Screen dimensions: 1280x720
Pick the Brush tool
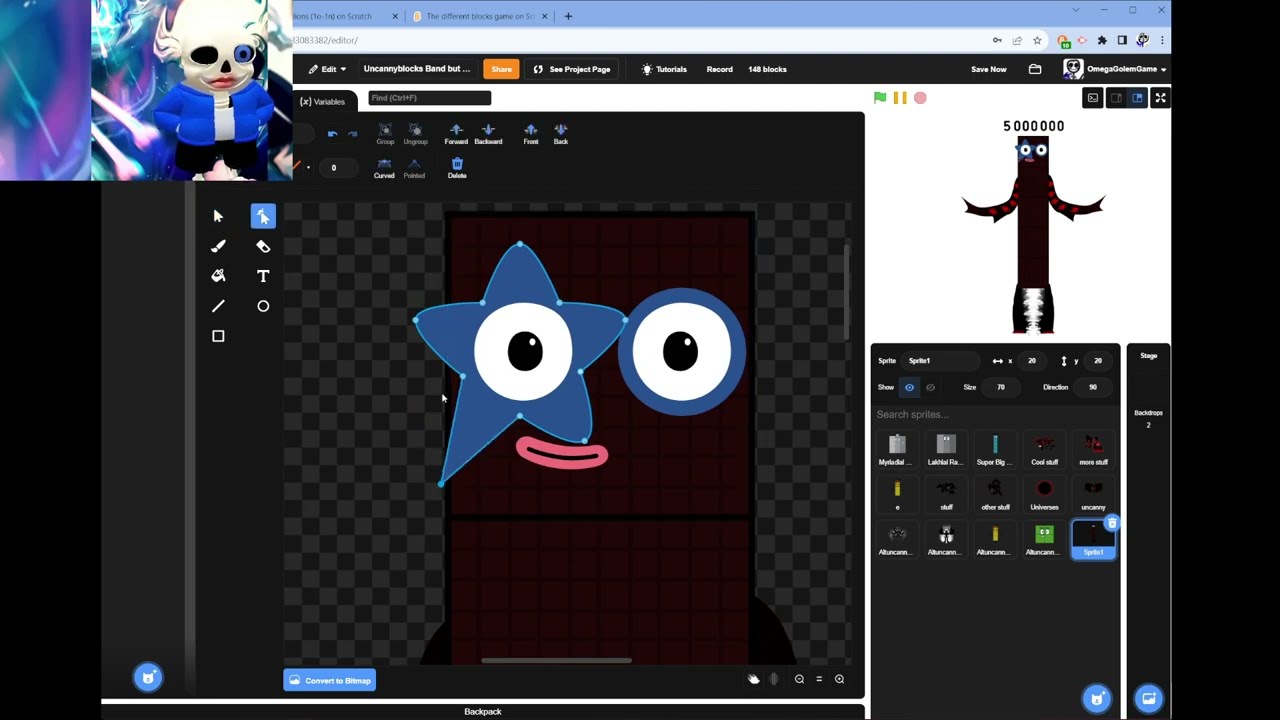(x=218, y=246)
